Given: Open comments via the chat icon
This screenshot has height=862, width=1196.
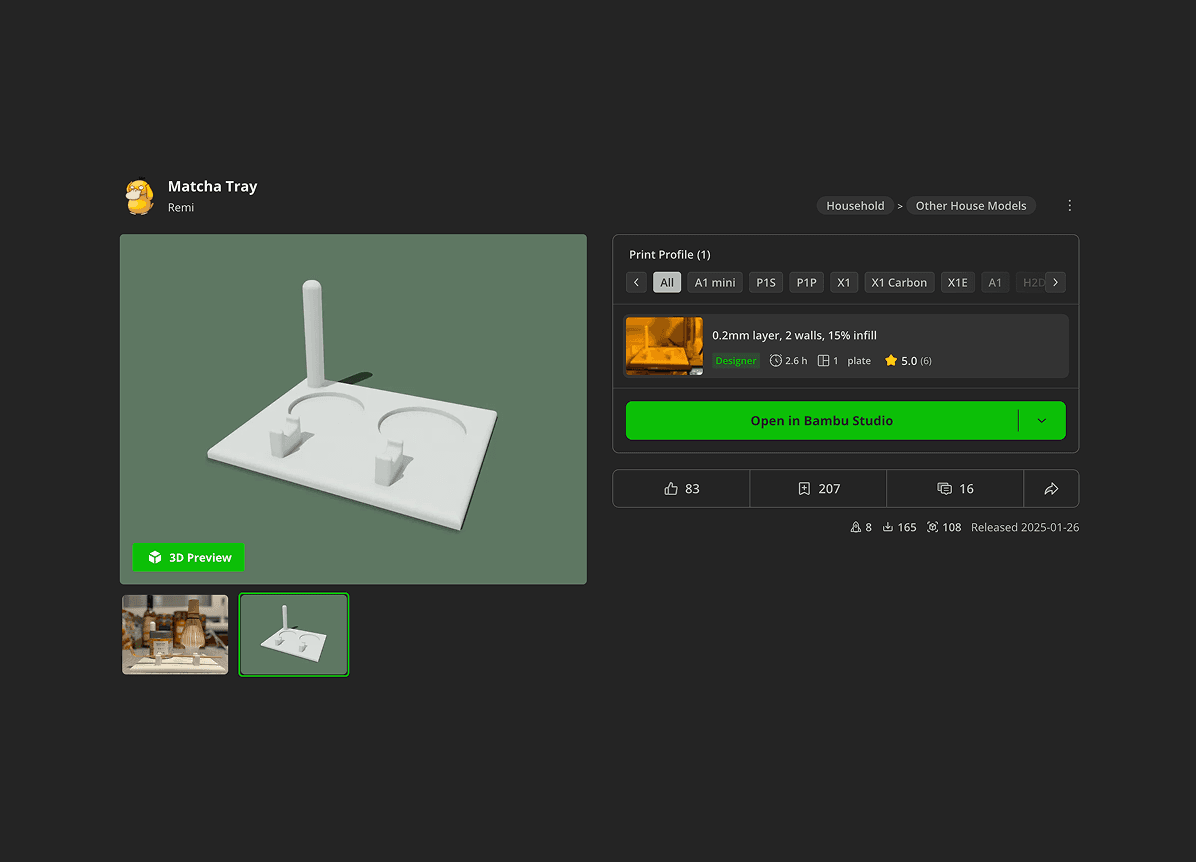Looking at the screenshot, I should point(944,489).
